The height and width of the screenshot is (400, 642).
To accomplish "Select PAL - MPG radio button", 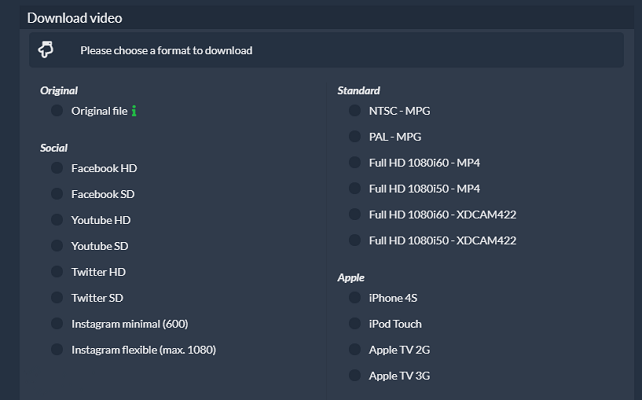I will pyautogui.click(x=355, y=136).
